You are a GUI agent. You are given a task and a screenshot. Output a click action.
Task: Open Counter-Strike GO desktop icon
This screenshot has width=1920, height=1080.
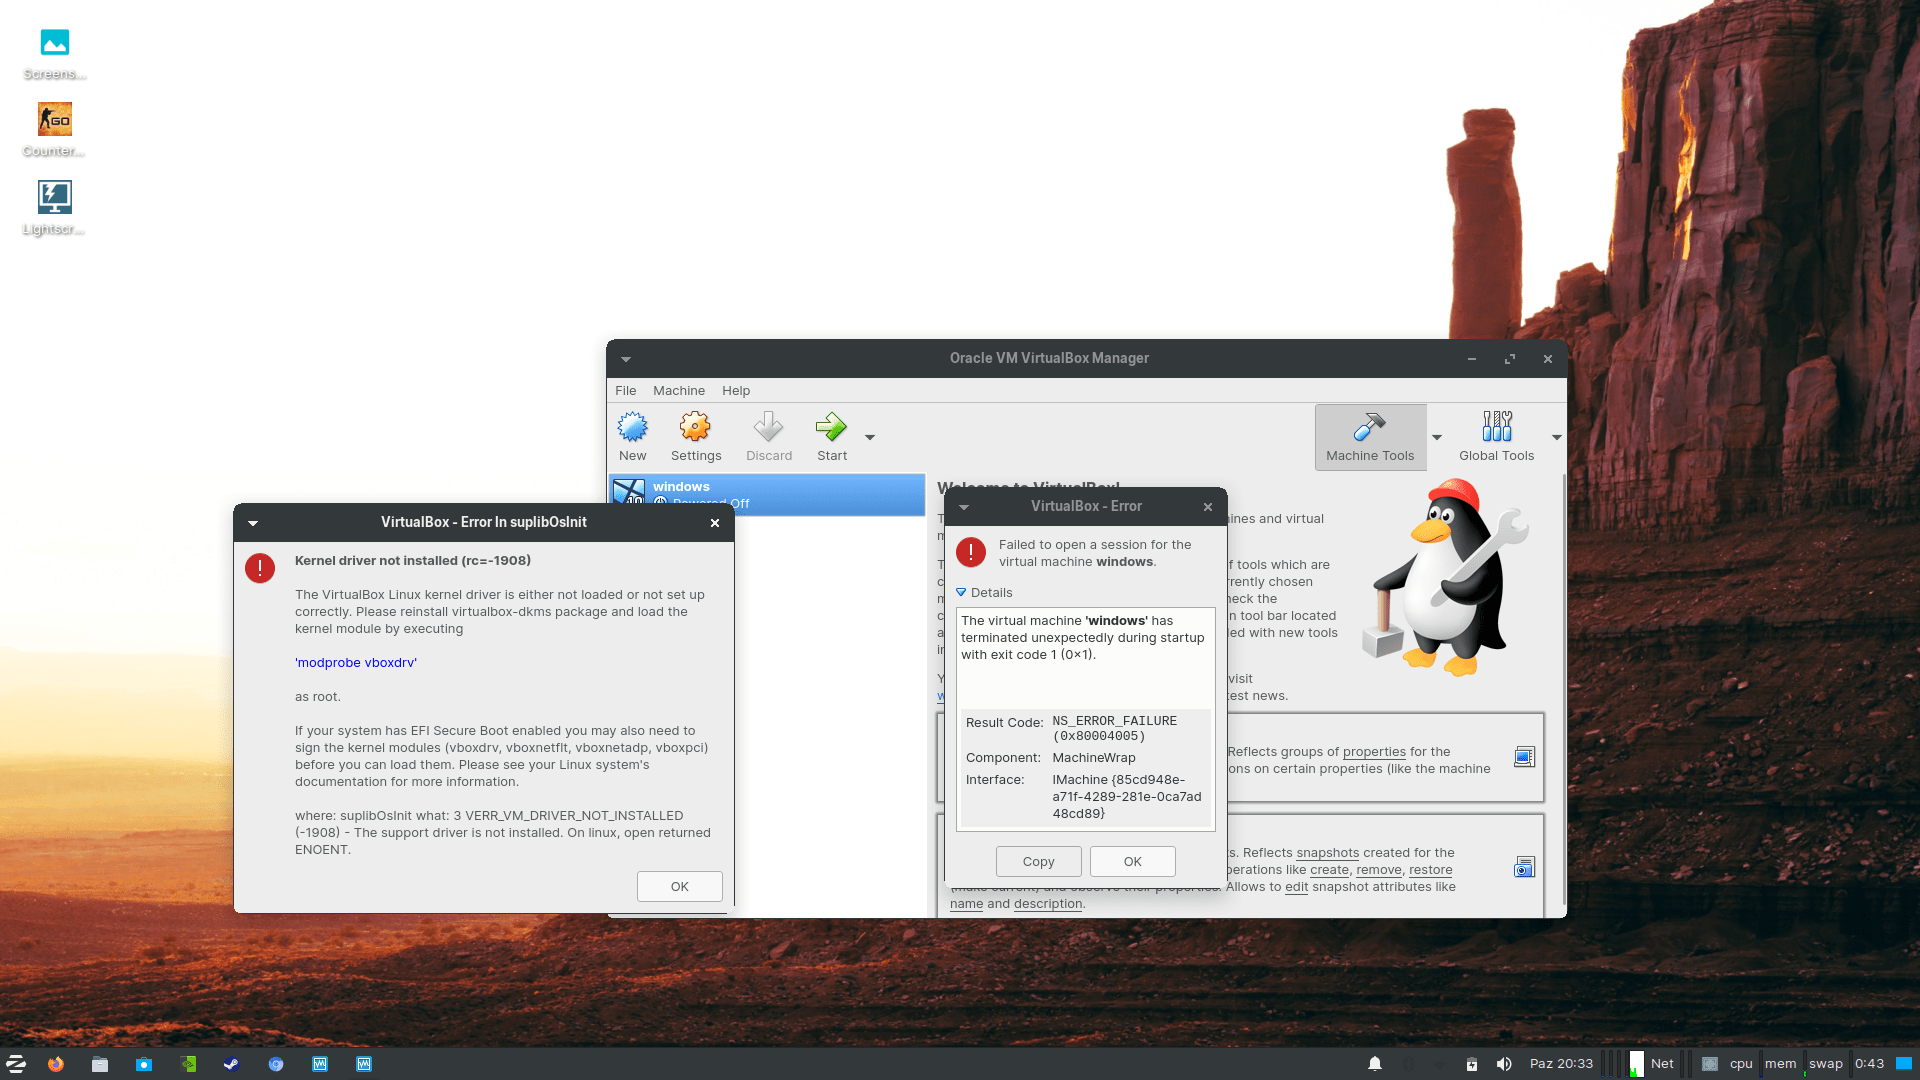click(x=55, y=120)
